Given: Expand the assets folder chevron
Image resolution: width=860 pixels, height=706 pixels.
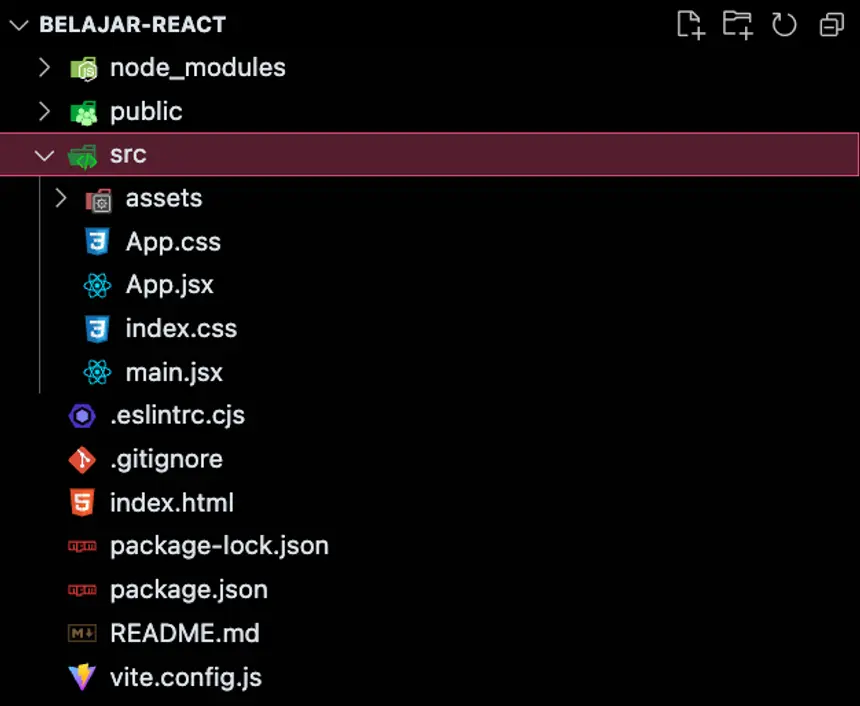Looking at the screenshot, I should (61, 198).
